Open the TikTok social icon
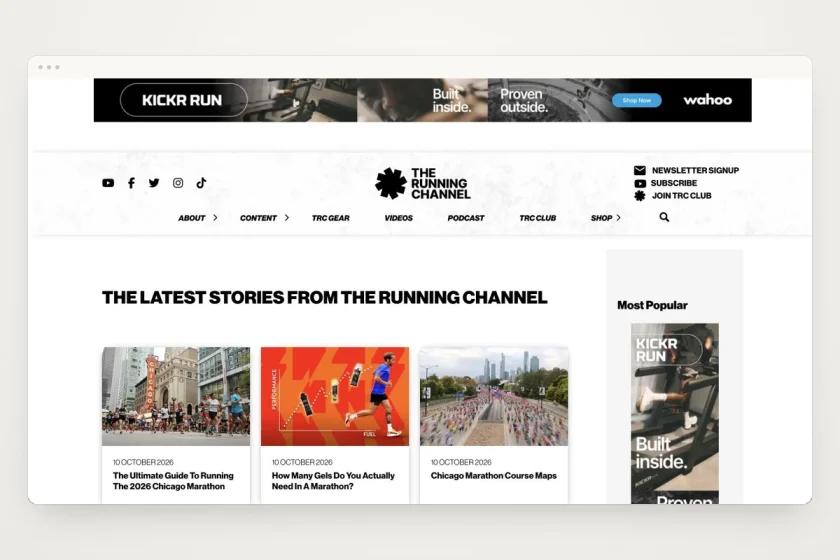 pyautogui.click(x=201, y=183)
